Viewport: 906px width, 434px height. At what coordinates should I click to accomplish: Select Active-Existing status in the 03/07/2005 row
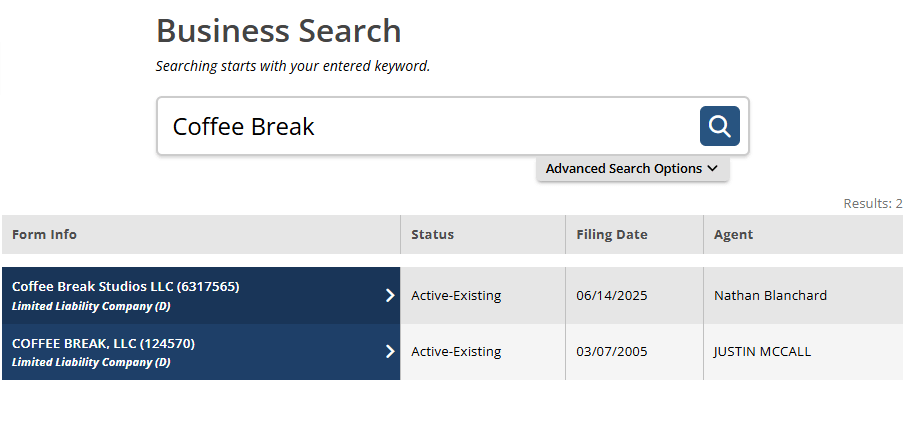pyautogui.click(x=456, y=352)
